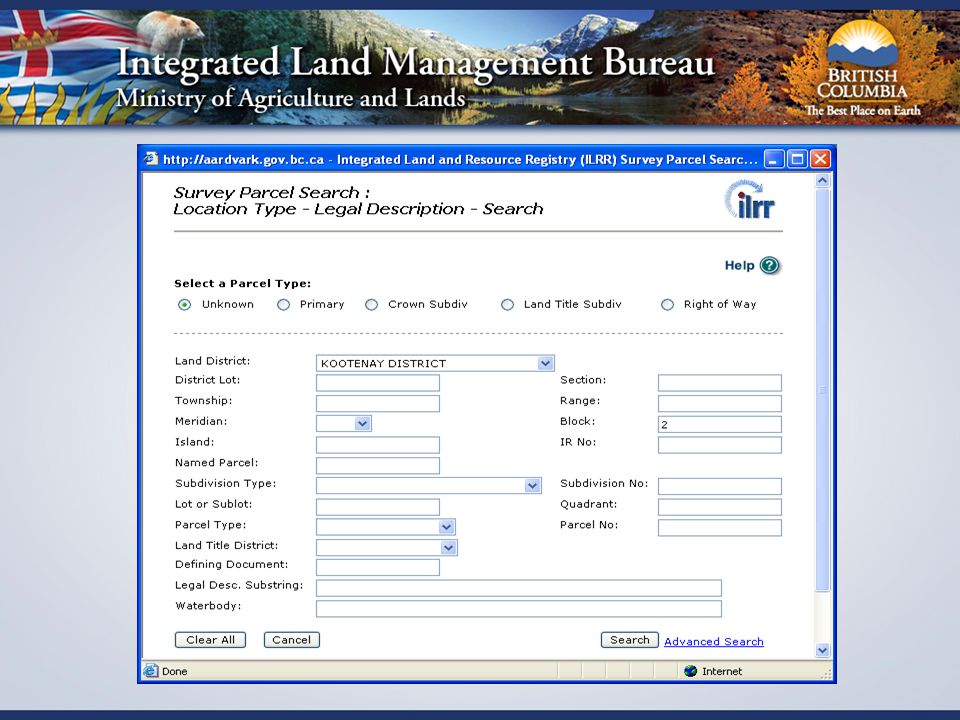Image resolution: width=960 pixels, height=720 pixels.
Task: Click the "Select a Parcel Type:" heading
Action: click(242, 283)
